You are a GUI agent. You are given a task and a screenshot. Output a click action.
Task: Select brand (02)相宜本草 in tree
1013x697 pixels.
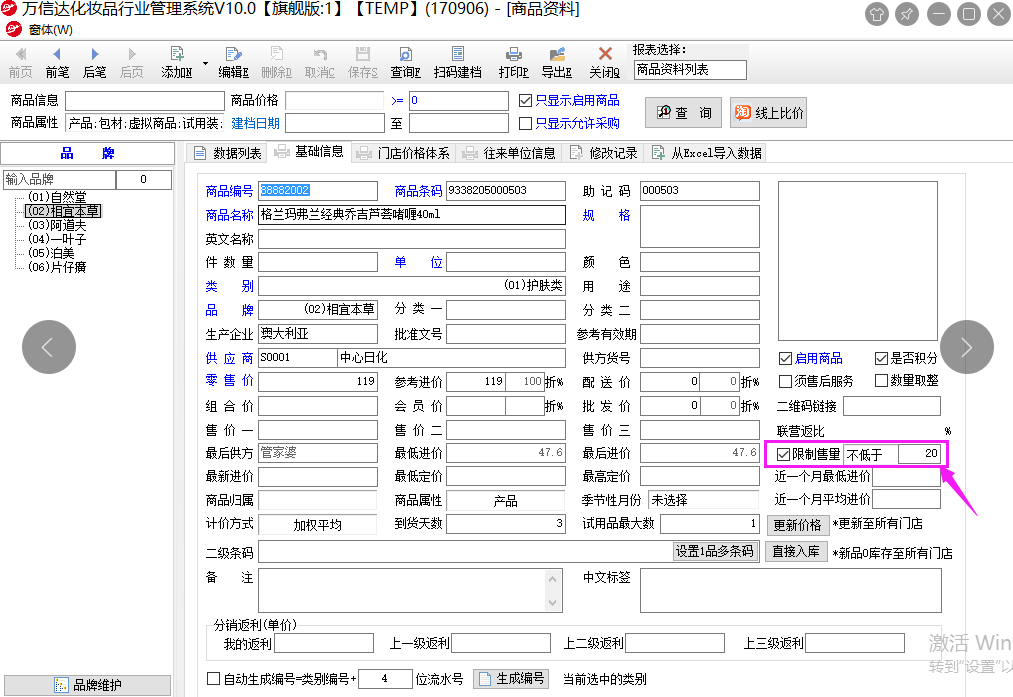[x=63, y=211]
